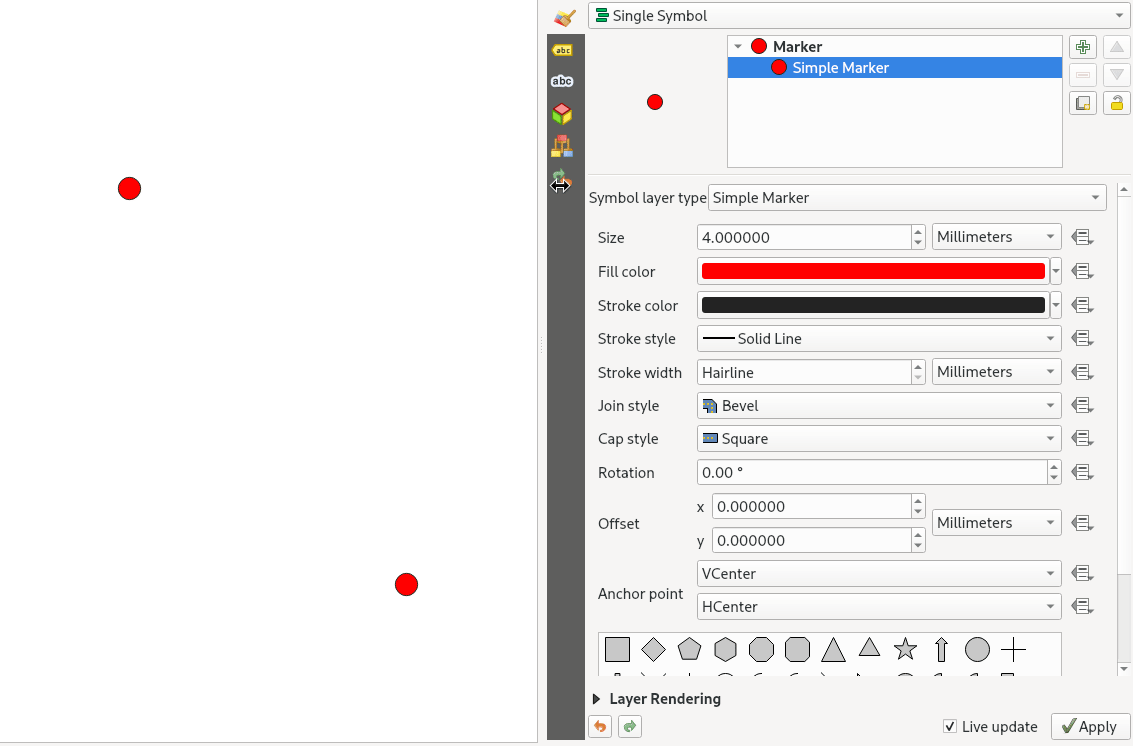The image size is (1133, 746).
Task: Click the Masks tab icon
Action: [562, 81]
